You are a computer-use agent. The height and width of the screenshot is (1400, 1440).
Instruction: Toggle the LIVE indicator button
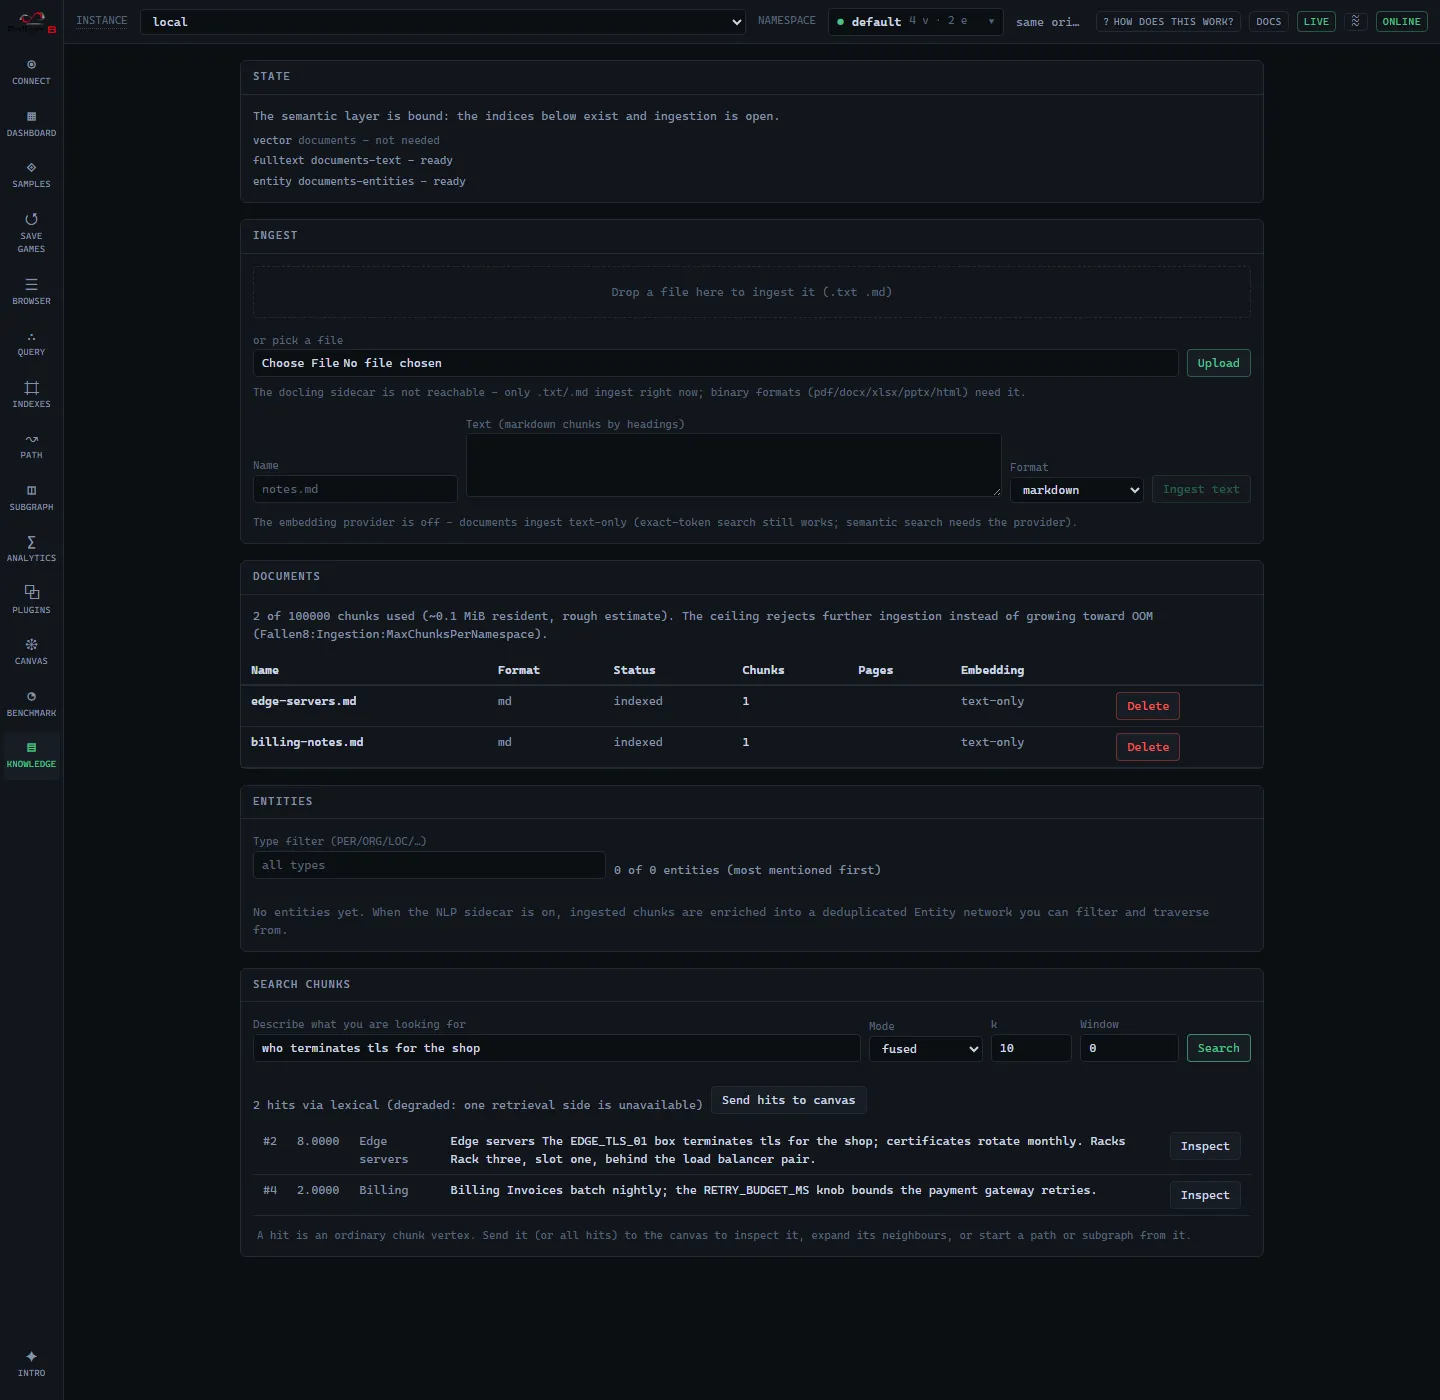click(1316, 21)
